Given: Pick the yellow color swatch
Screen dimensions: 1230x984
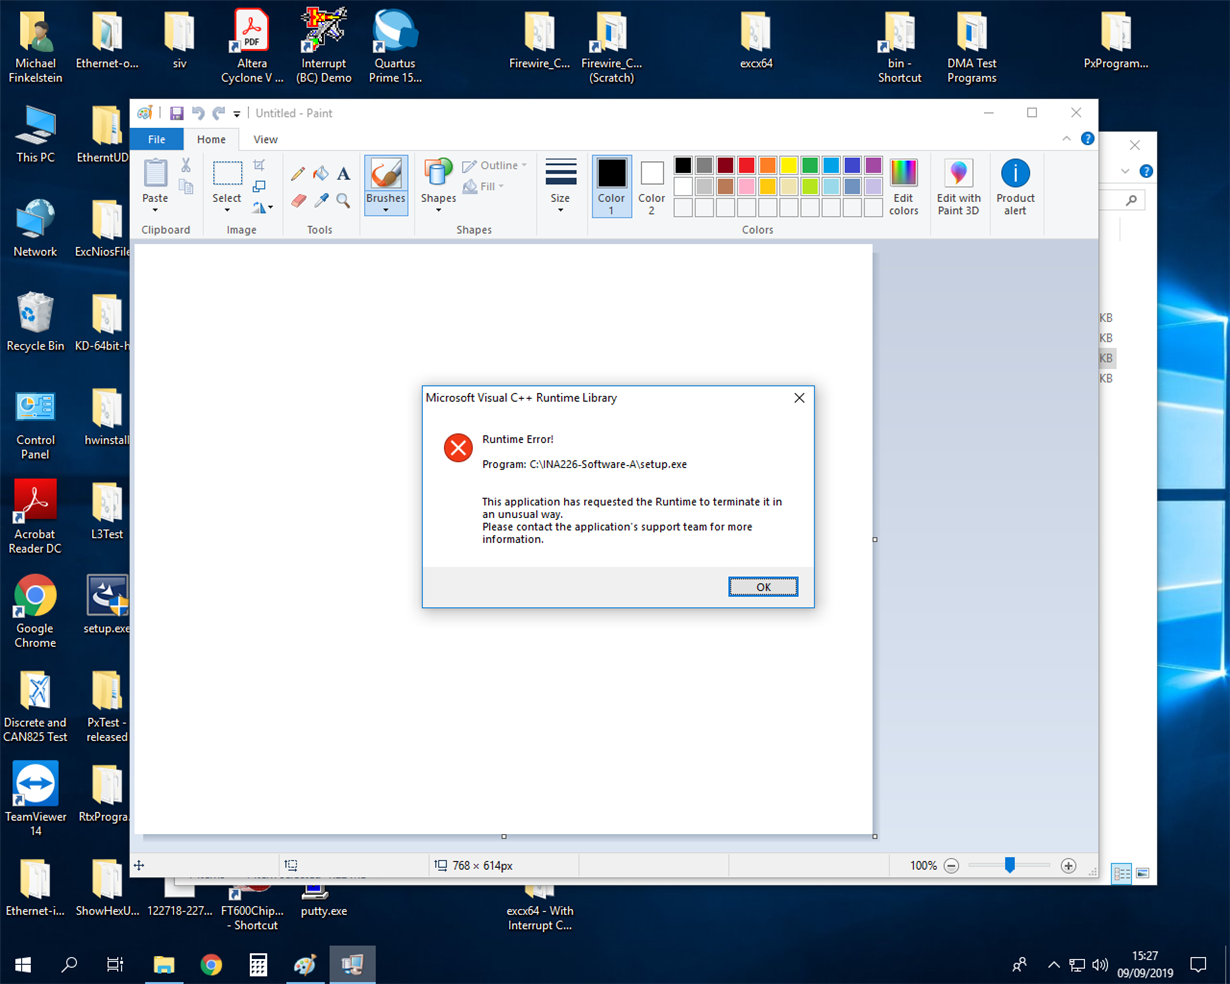Looking at the screenshot, I should click(788, 165).
